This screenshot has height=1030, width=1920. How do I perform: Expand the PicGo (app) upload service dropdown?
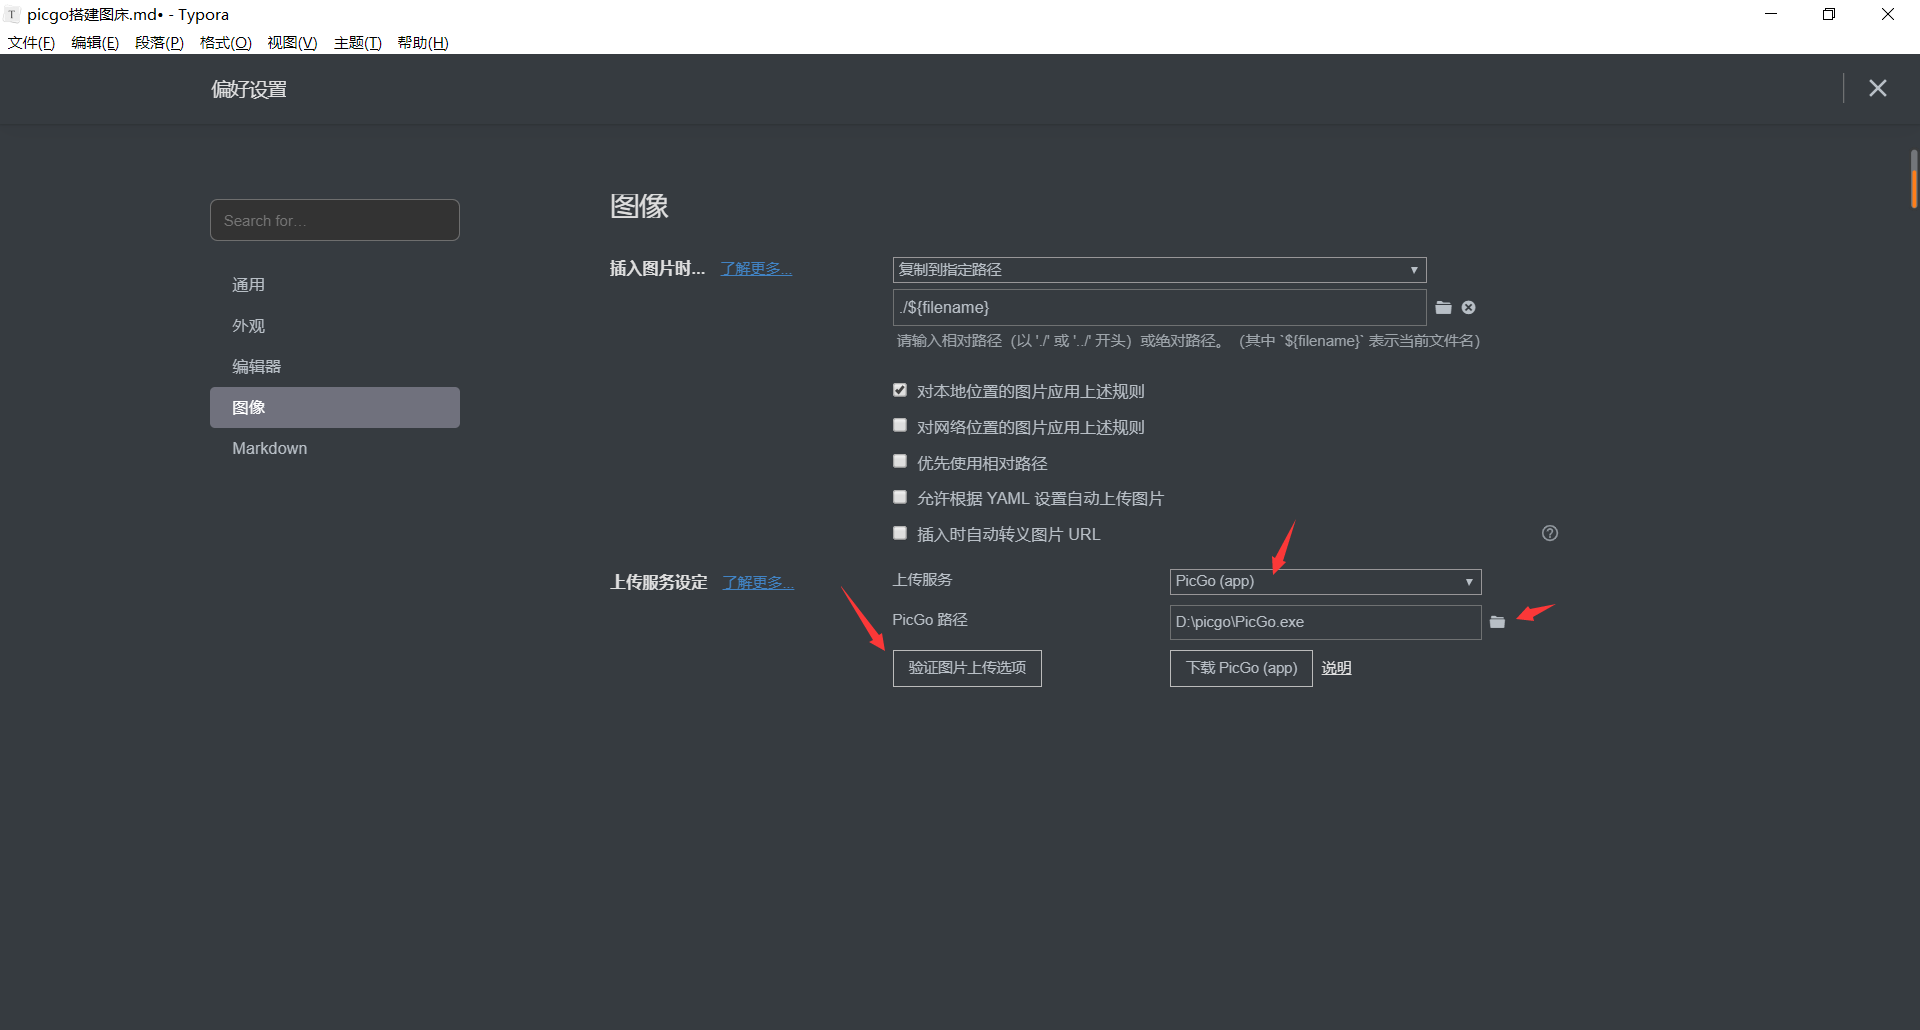(x=1325, y=581)
